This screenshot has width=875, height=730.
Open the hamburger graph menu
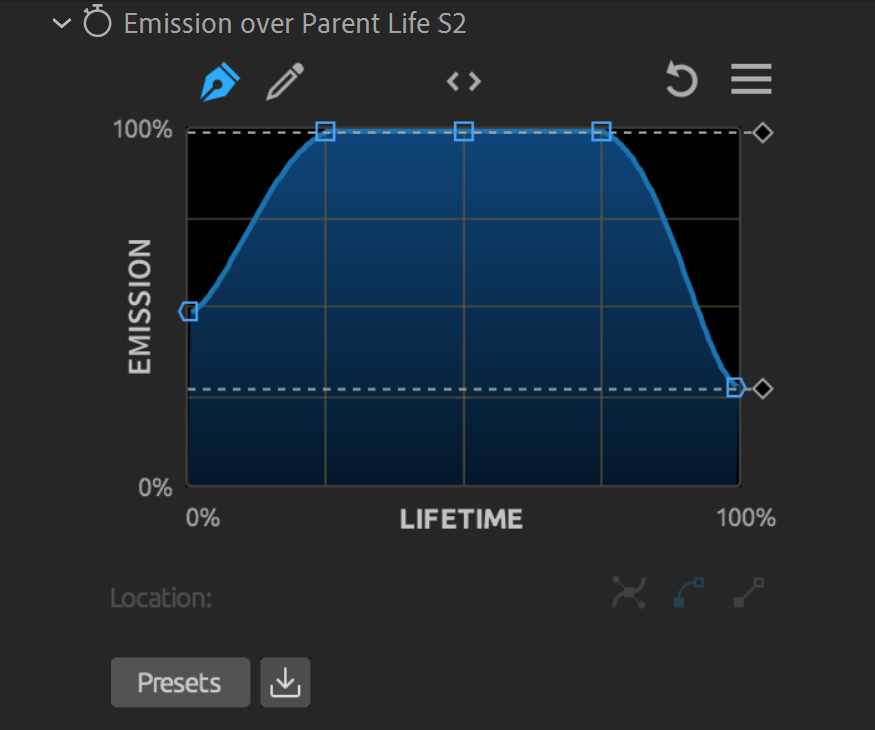[751, 79]
